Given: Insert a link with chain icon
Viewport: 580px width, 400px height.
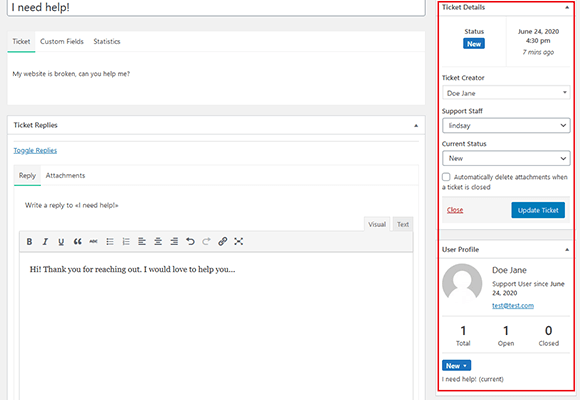Looking at the screenshot, I should [222, 242].
